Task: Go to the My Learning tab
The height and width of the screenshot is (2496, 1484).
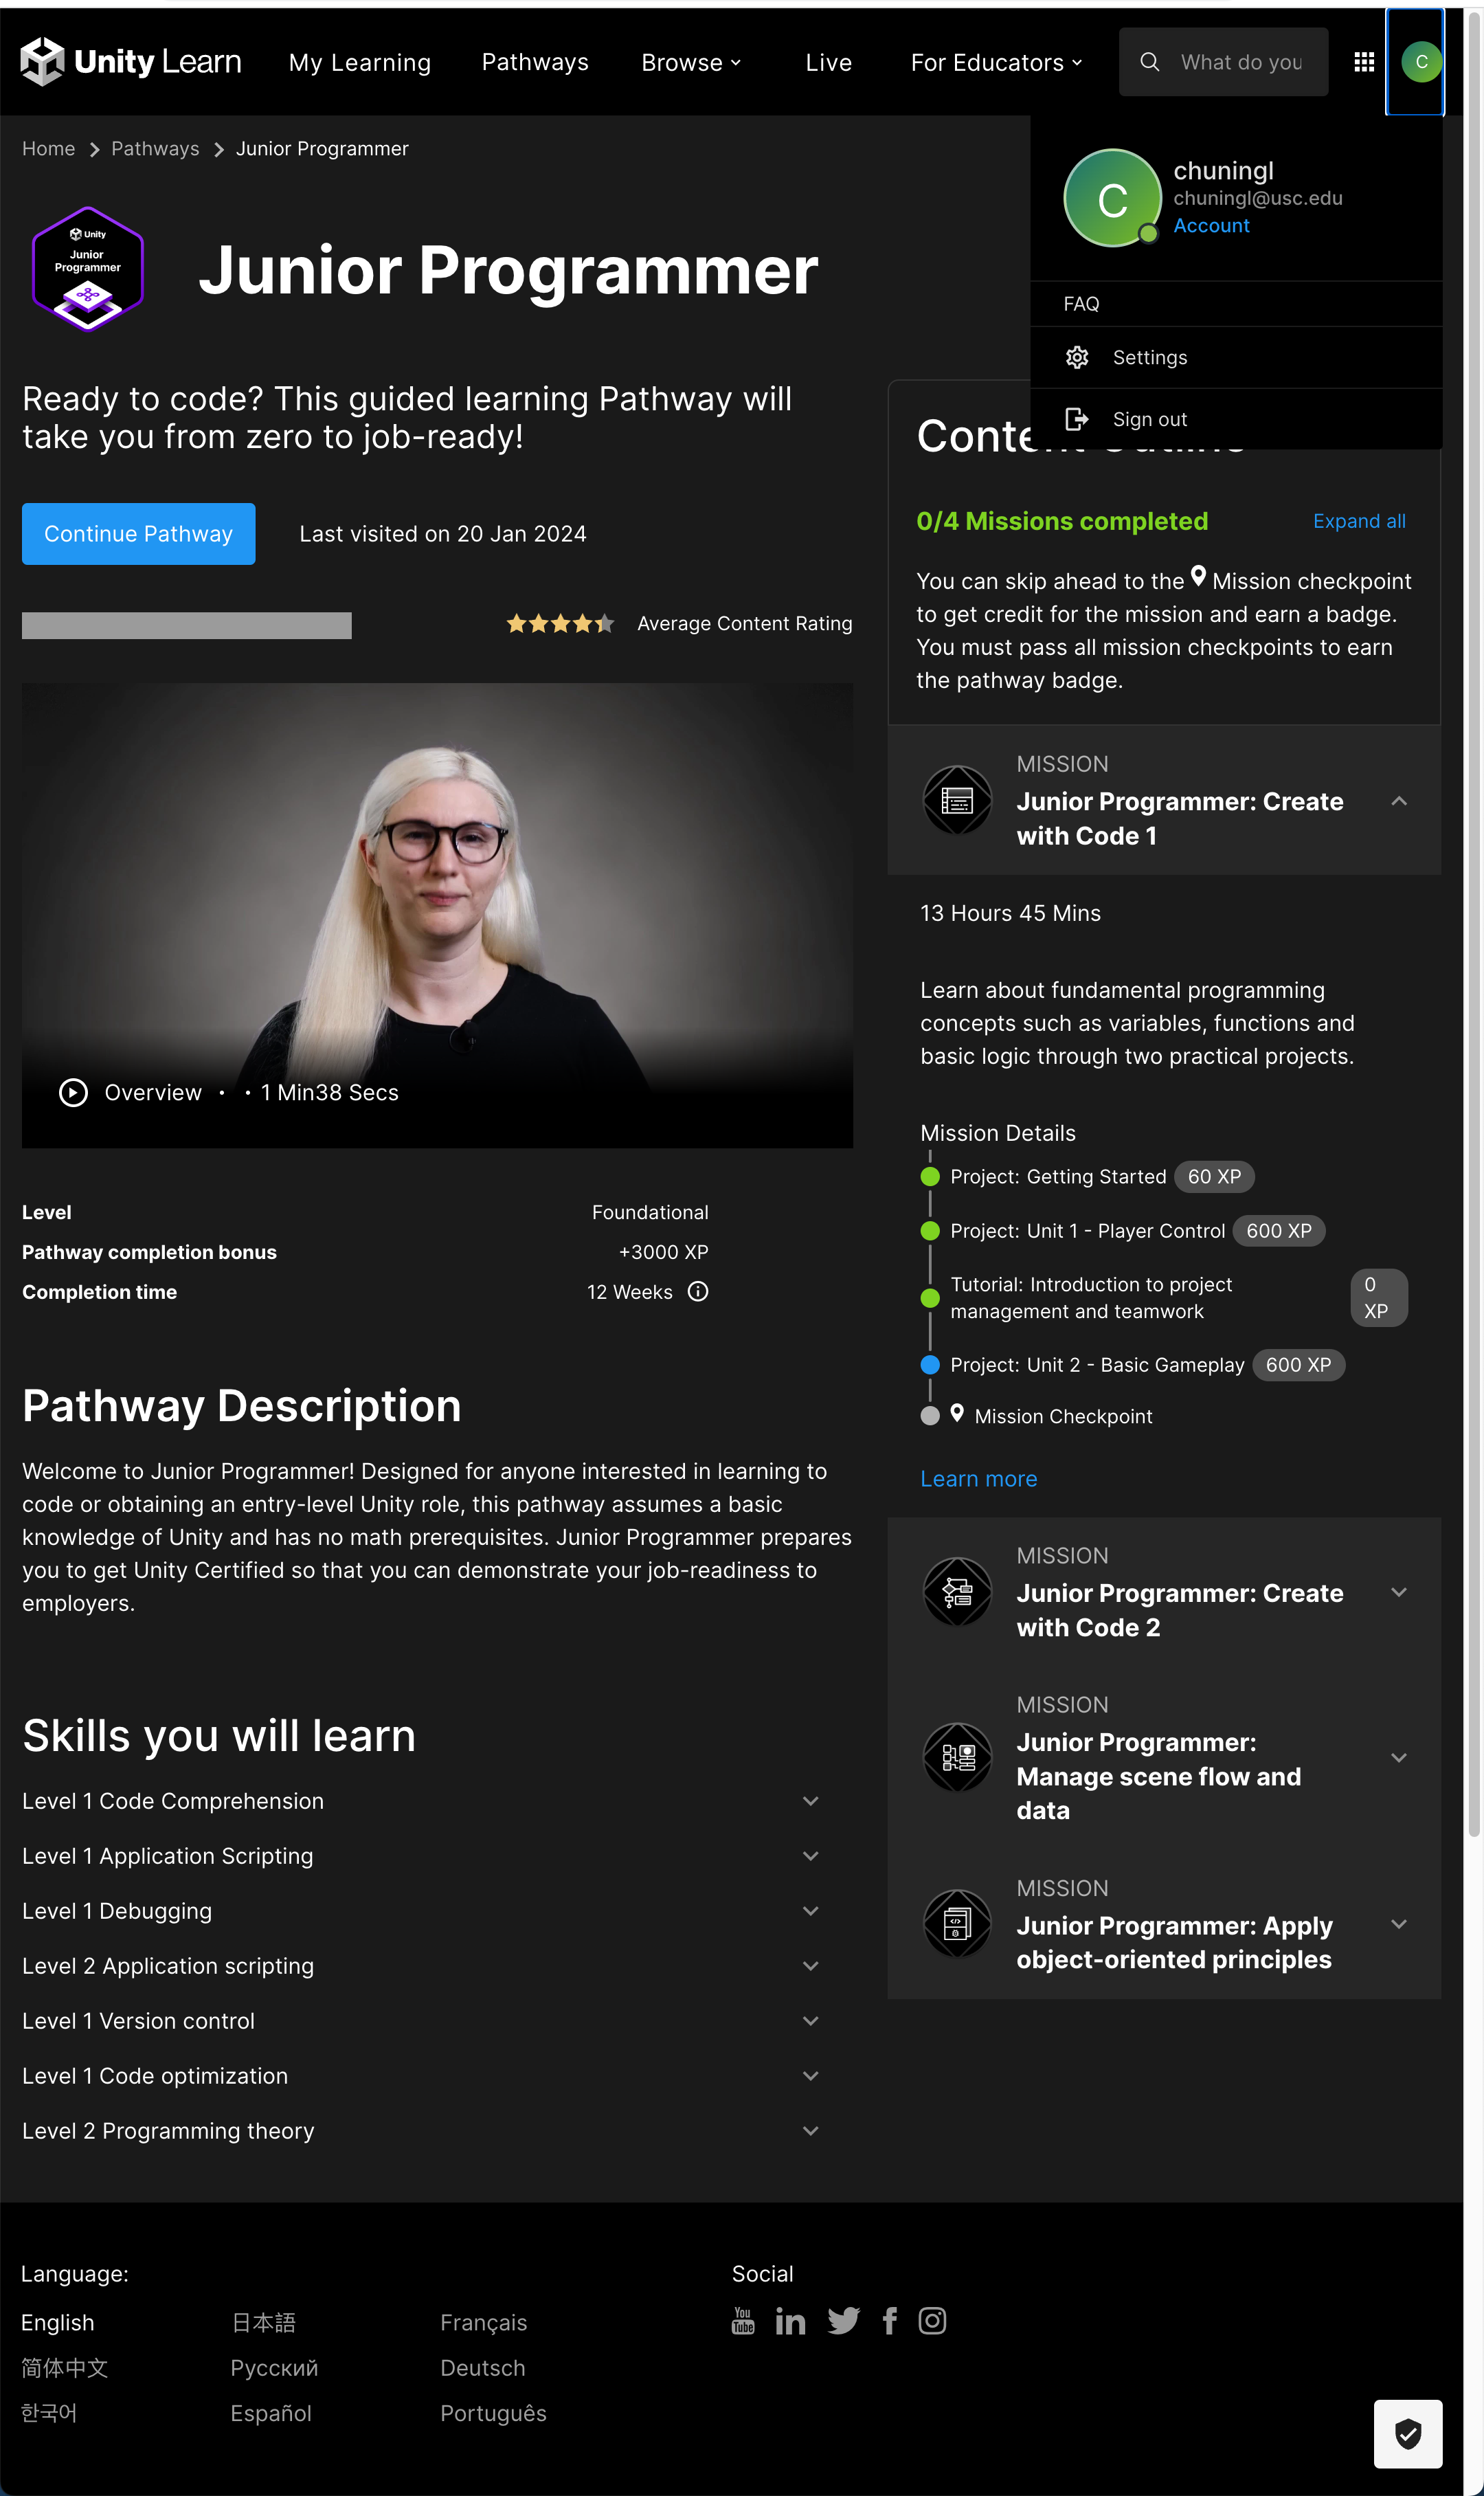Action: (x=359, y=62)
